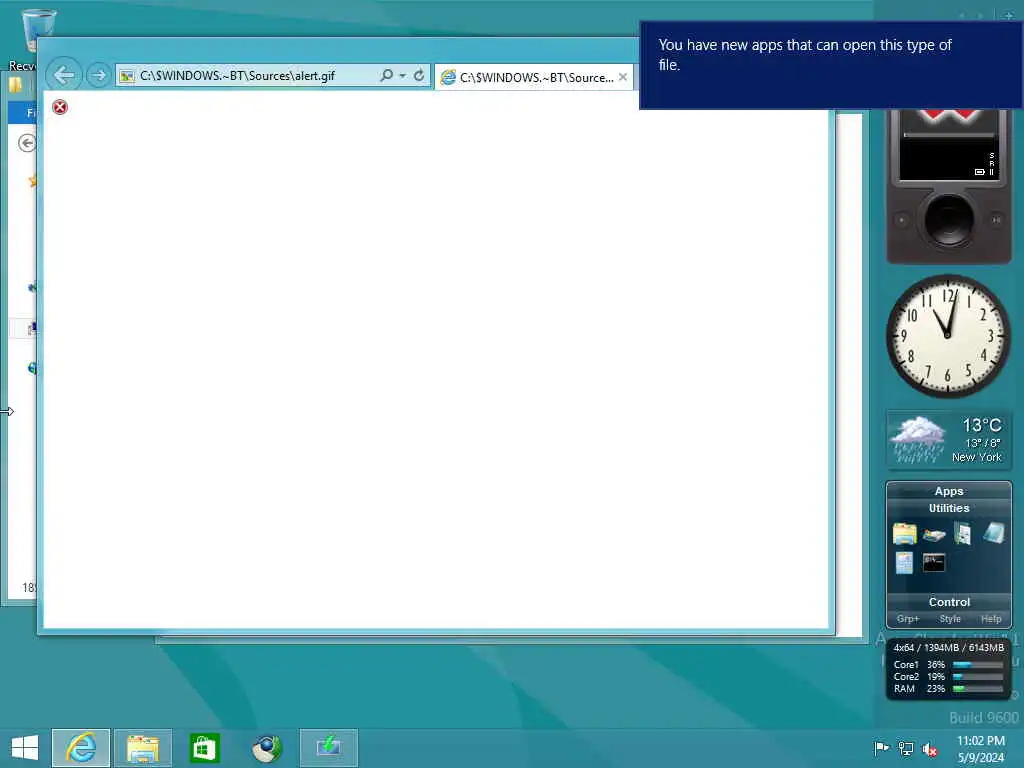1024x768 pixels.
Task: Click the search magnifier in address bar
Action: 387,76
